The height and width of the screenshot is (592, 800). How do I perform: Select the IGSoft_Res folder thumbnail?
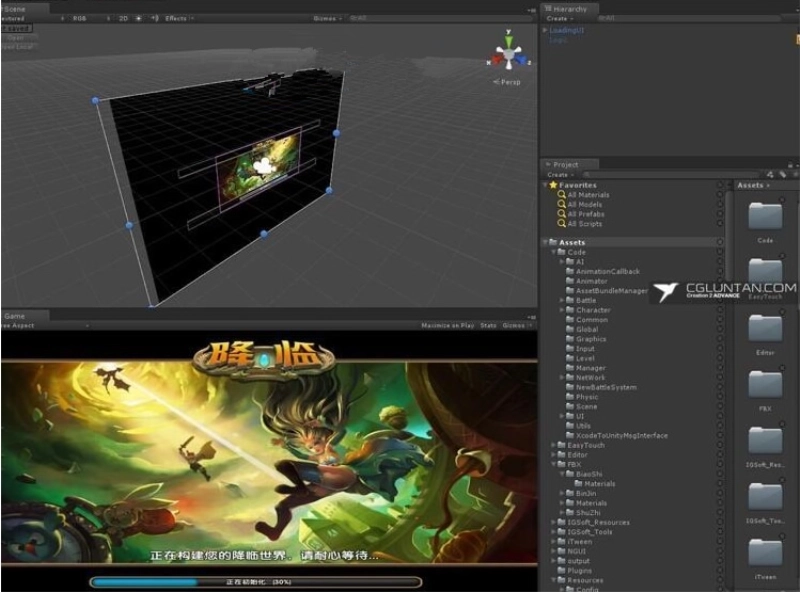(x=765, y=440)
